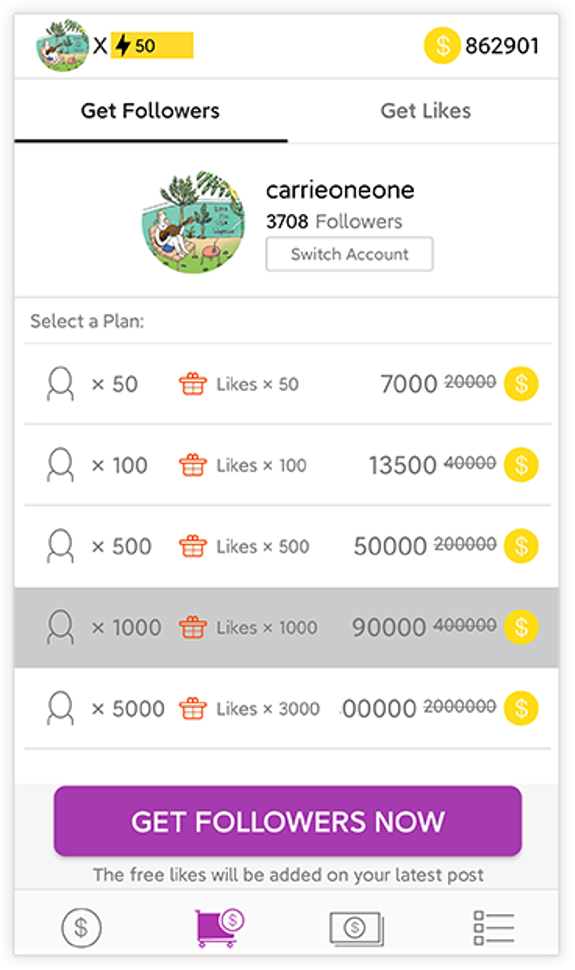Select the 50 followers plan
The image size is (575, 970).
click(x=288, y=384)
